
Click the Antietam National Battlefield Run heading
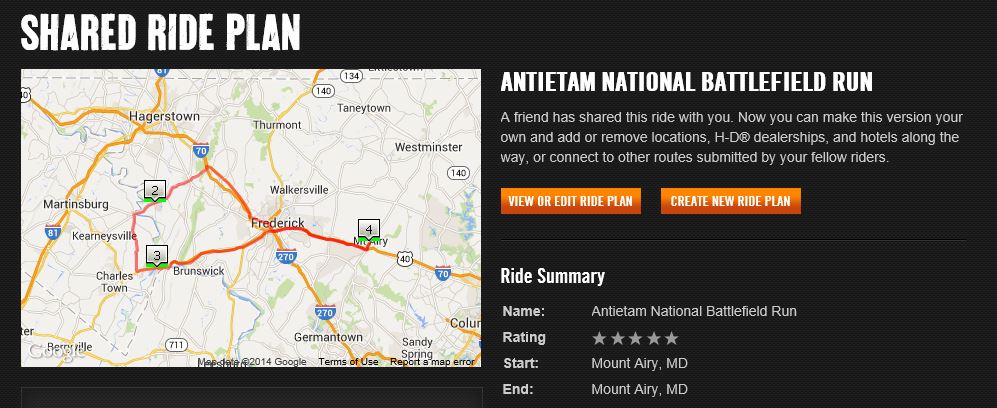(x=686, y=81)
